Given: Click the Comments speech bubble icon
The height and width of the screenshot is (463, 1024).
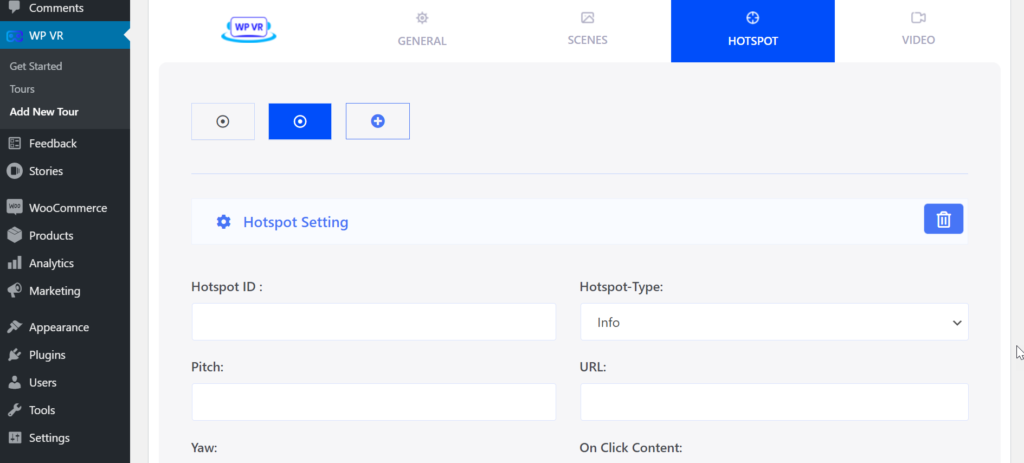Looking at the screenshot, I should coord(14,8).
